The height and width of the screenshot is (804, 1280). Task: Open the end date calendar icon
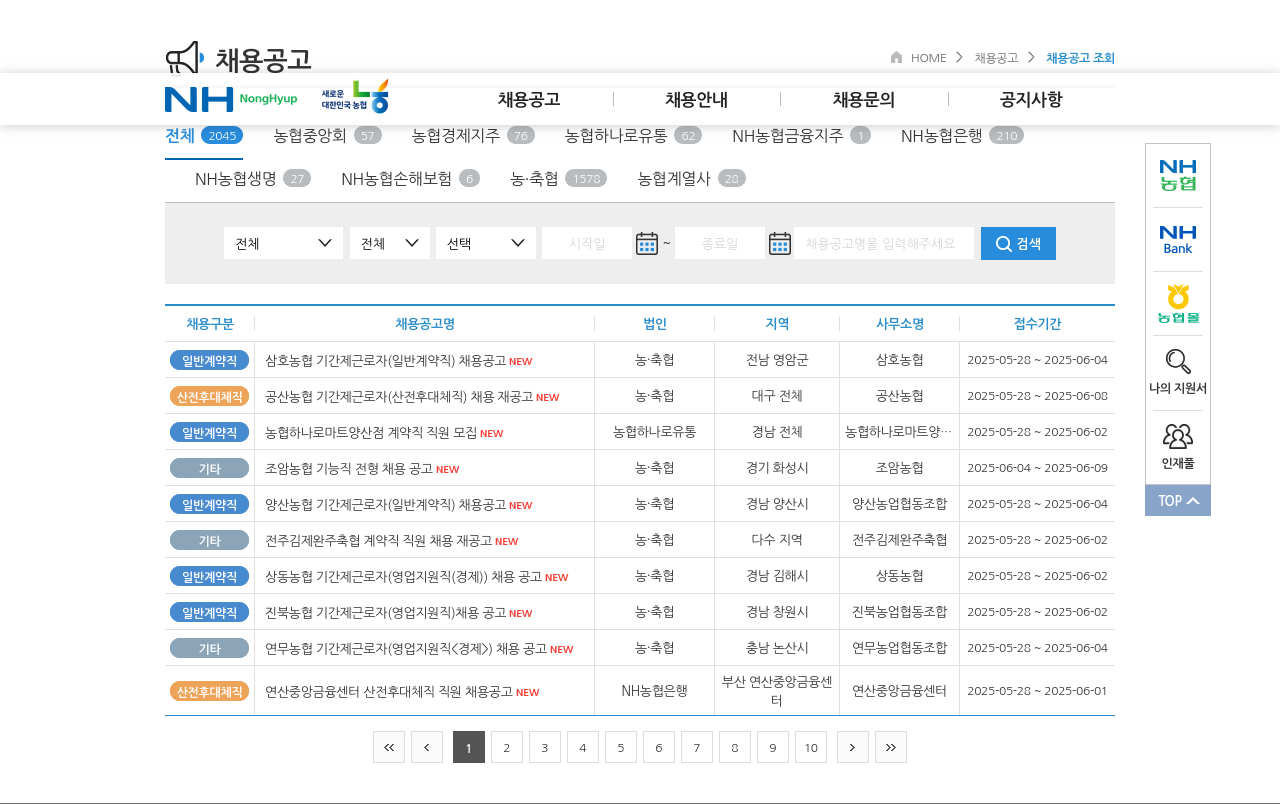click(x=780, y=243)
